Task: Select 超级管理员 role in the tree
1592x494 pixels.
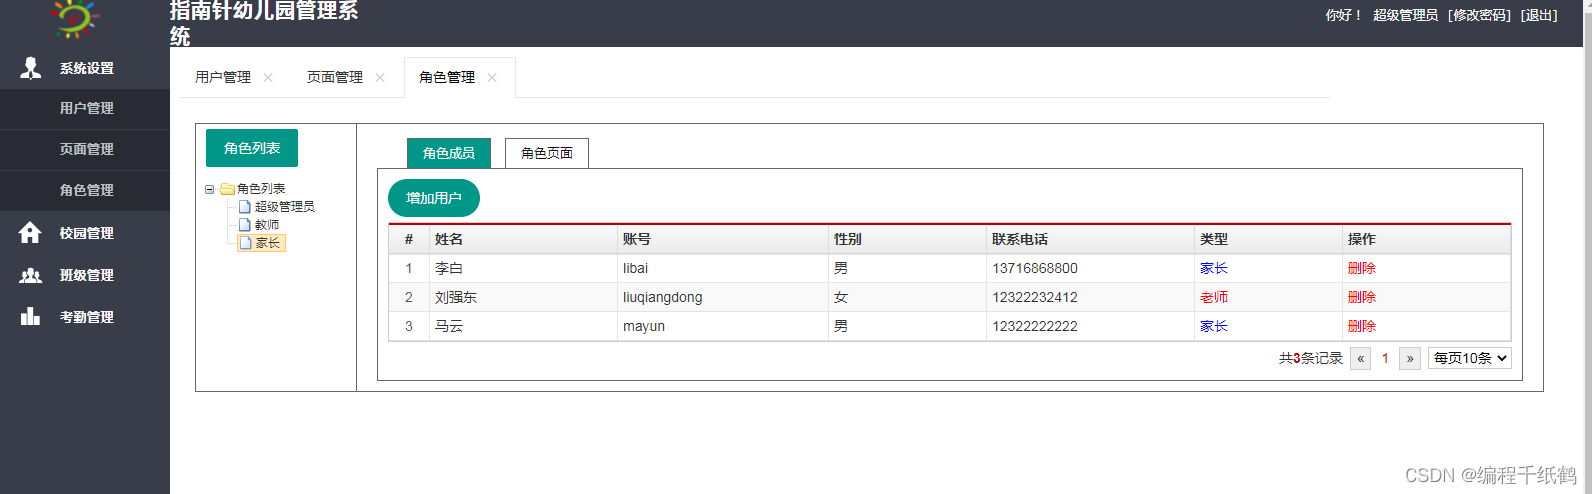Action: point(285,207)
